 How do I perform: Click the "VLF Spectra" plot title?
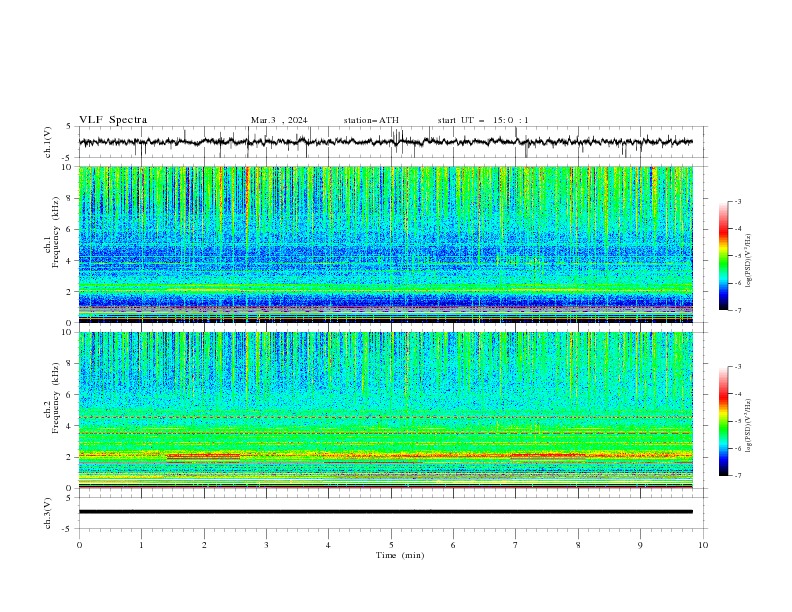(x=113, y=120)
